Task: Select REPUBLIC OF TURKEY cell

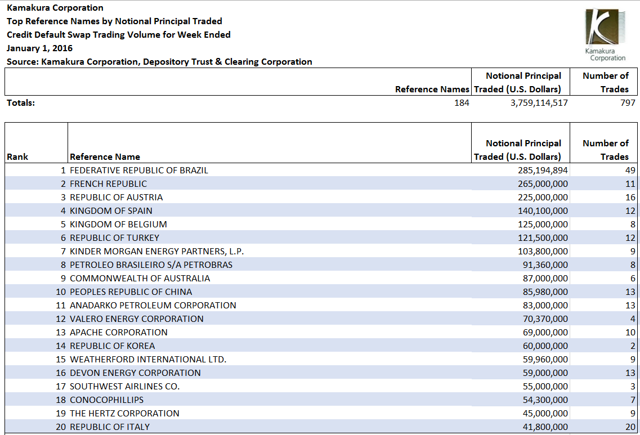Action: coord(115,237)
